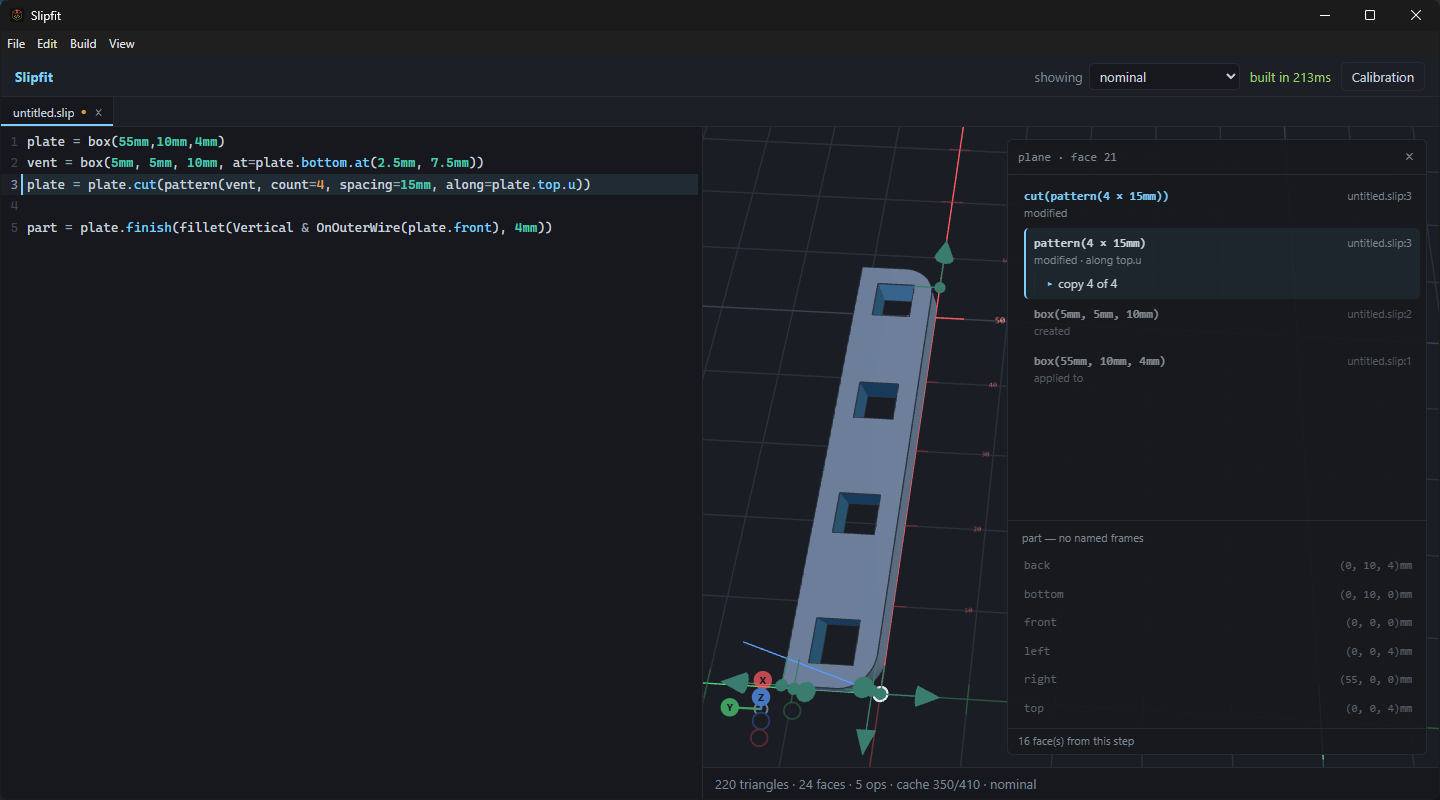Expand the copy 4 of 4 entry
This screenshot has width=1440, height=800.
pyautogui.click(x=1082, y=284)
